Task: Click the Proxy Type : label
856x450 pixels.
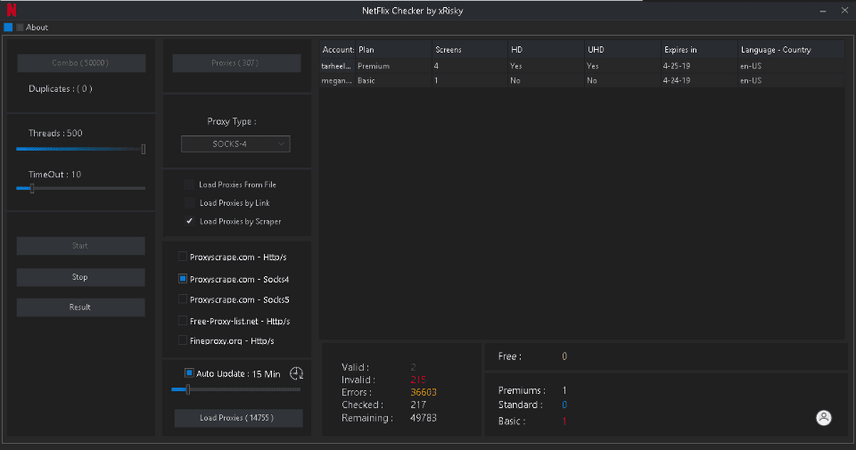Action: 231,121
